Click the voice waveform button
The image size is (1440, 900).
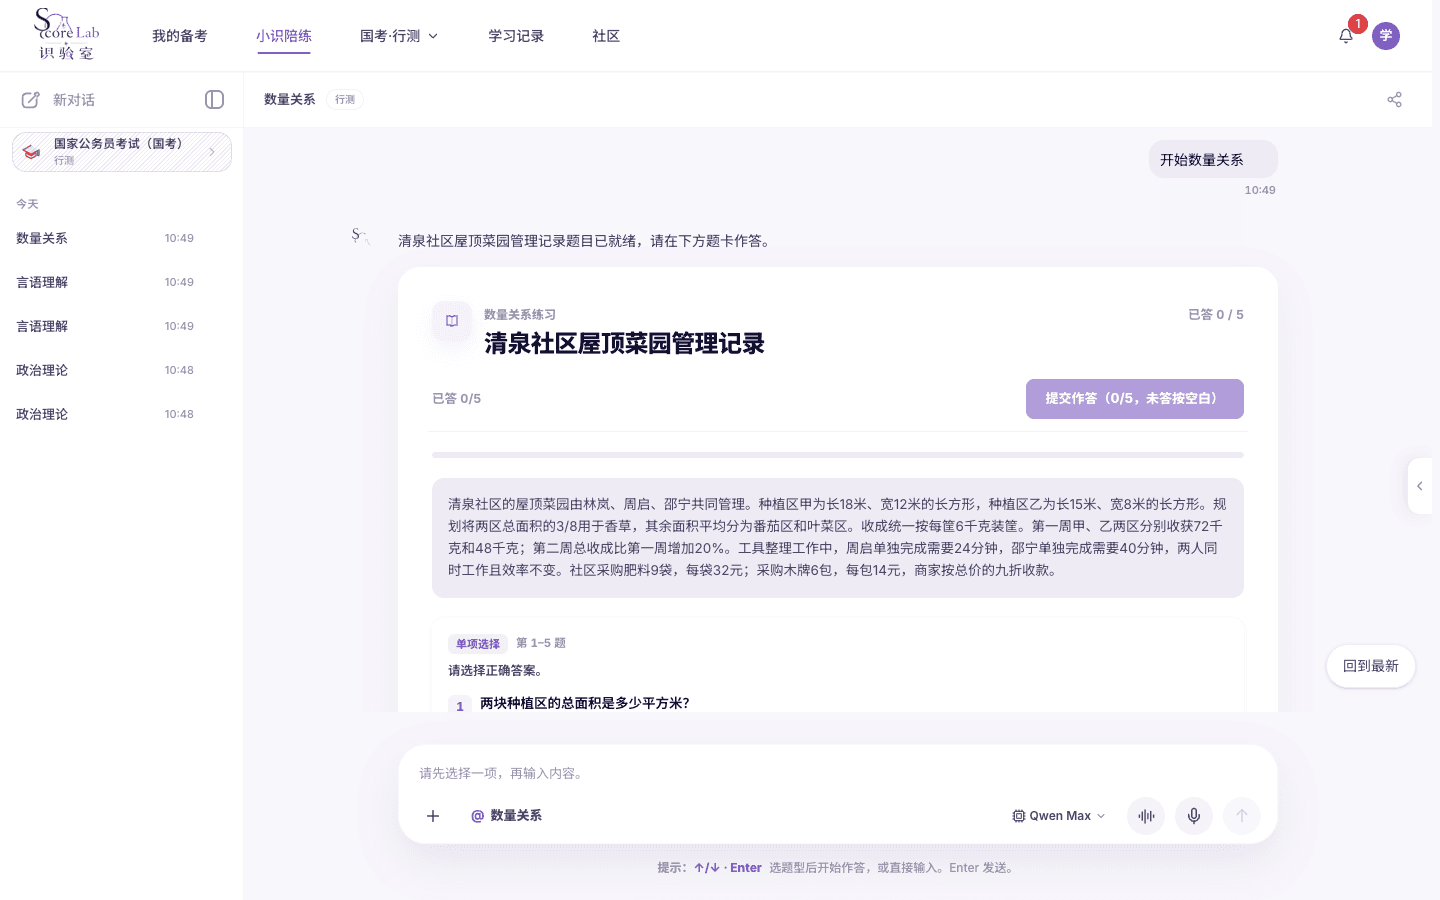click(1146, 816)
